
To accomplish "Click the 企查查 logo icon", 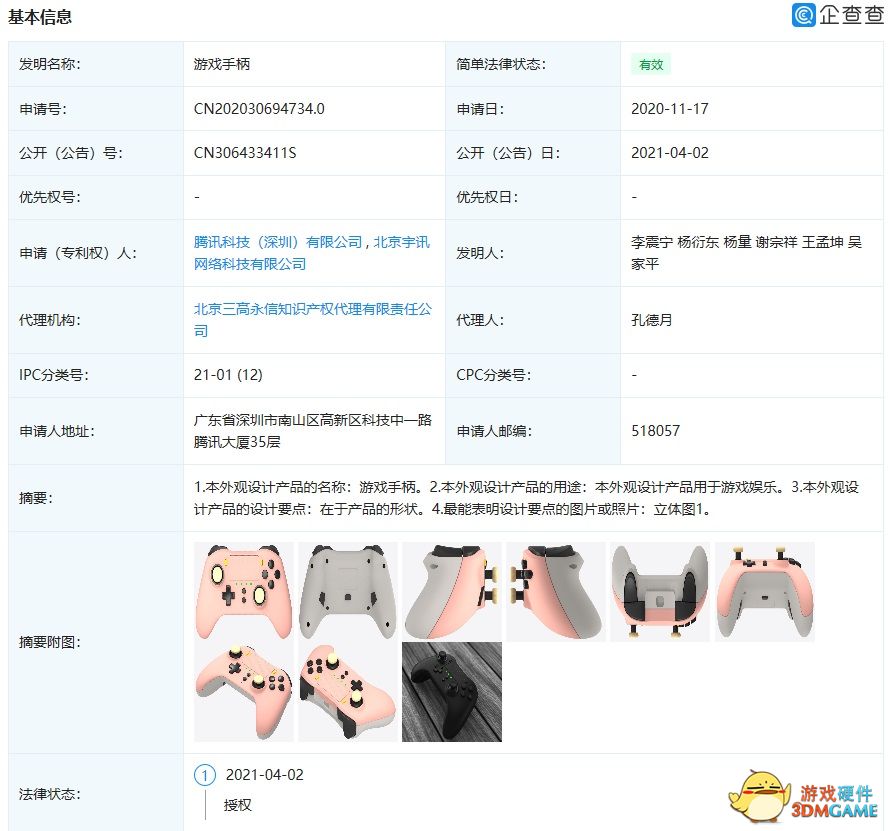I will pos(804,15).
